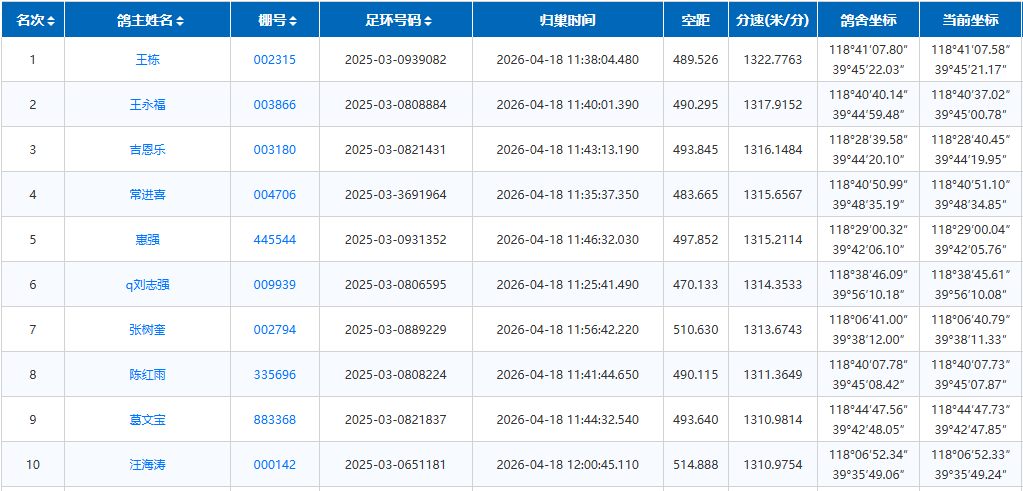Viewport: 1023px width, 491px height.
Task: Open owner link 汪海涛
Action: [x=147, y=465]
